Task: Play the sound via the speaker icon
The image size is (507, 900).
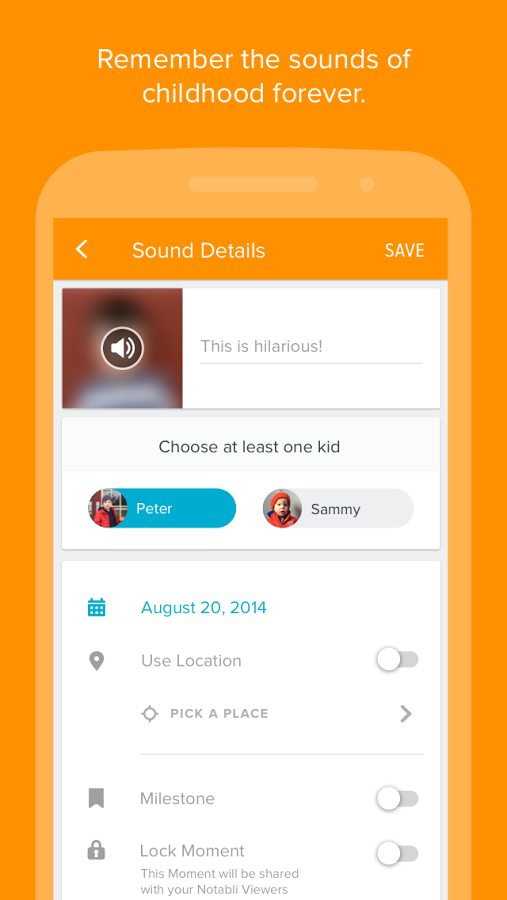Action: click(122, 347)
